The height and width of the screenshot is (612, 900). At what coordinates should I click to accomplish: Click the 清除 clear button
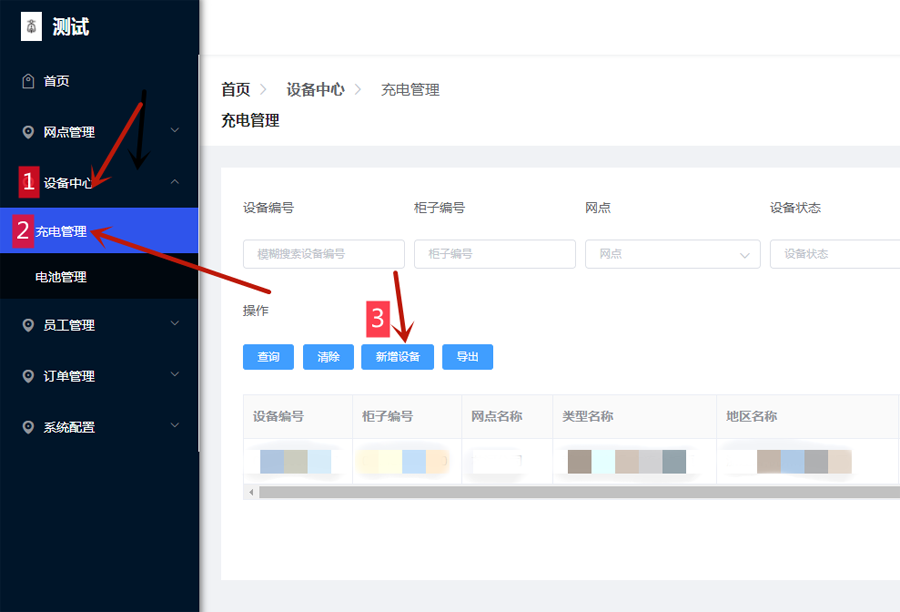(x=327, y=356)
